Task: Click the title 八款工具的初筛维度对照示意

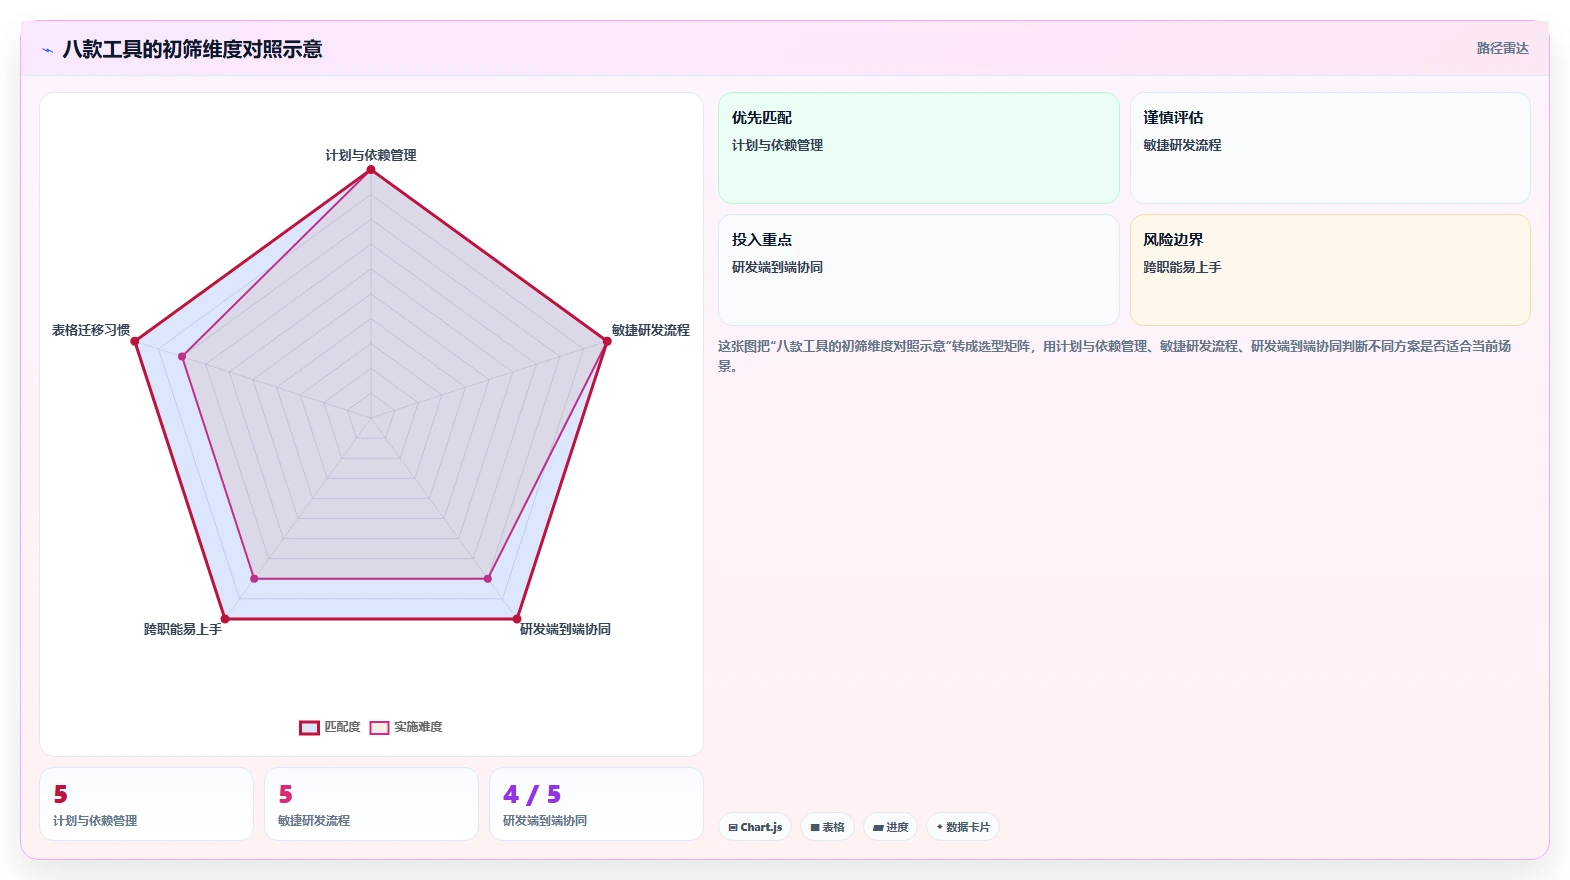Action: tap(192, 49)
